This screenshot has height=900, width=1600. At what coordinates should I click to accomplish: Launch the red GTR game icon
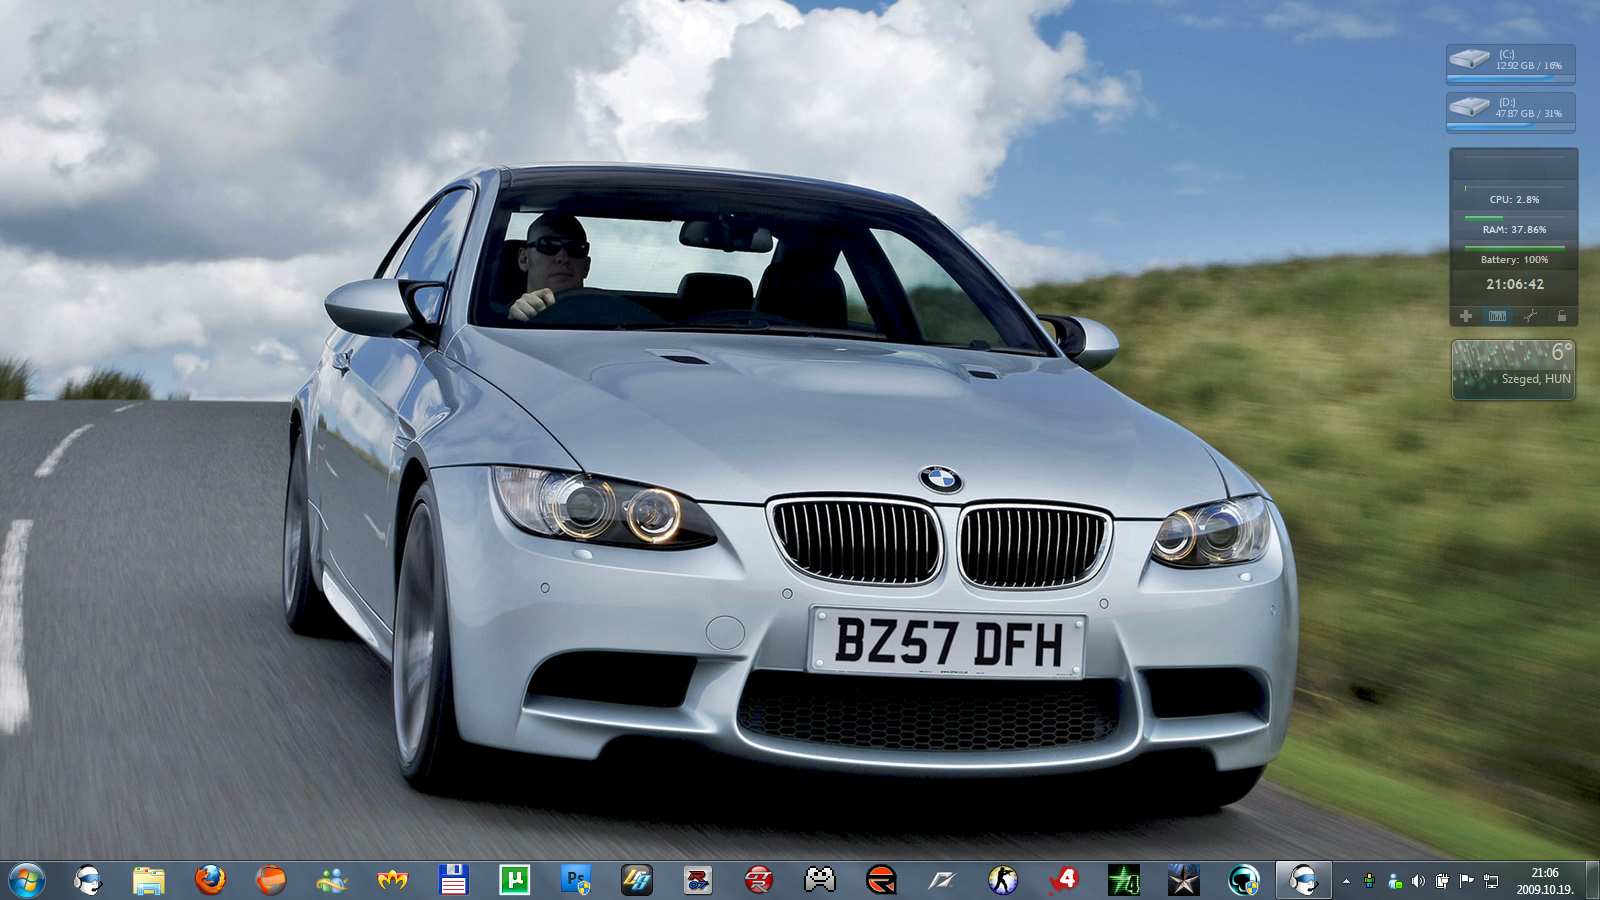(759, 880)
